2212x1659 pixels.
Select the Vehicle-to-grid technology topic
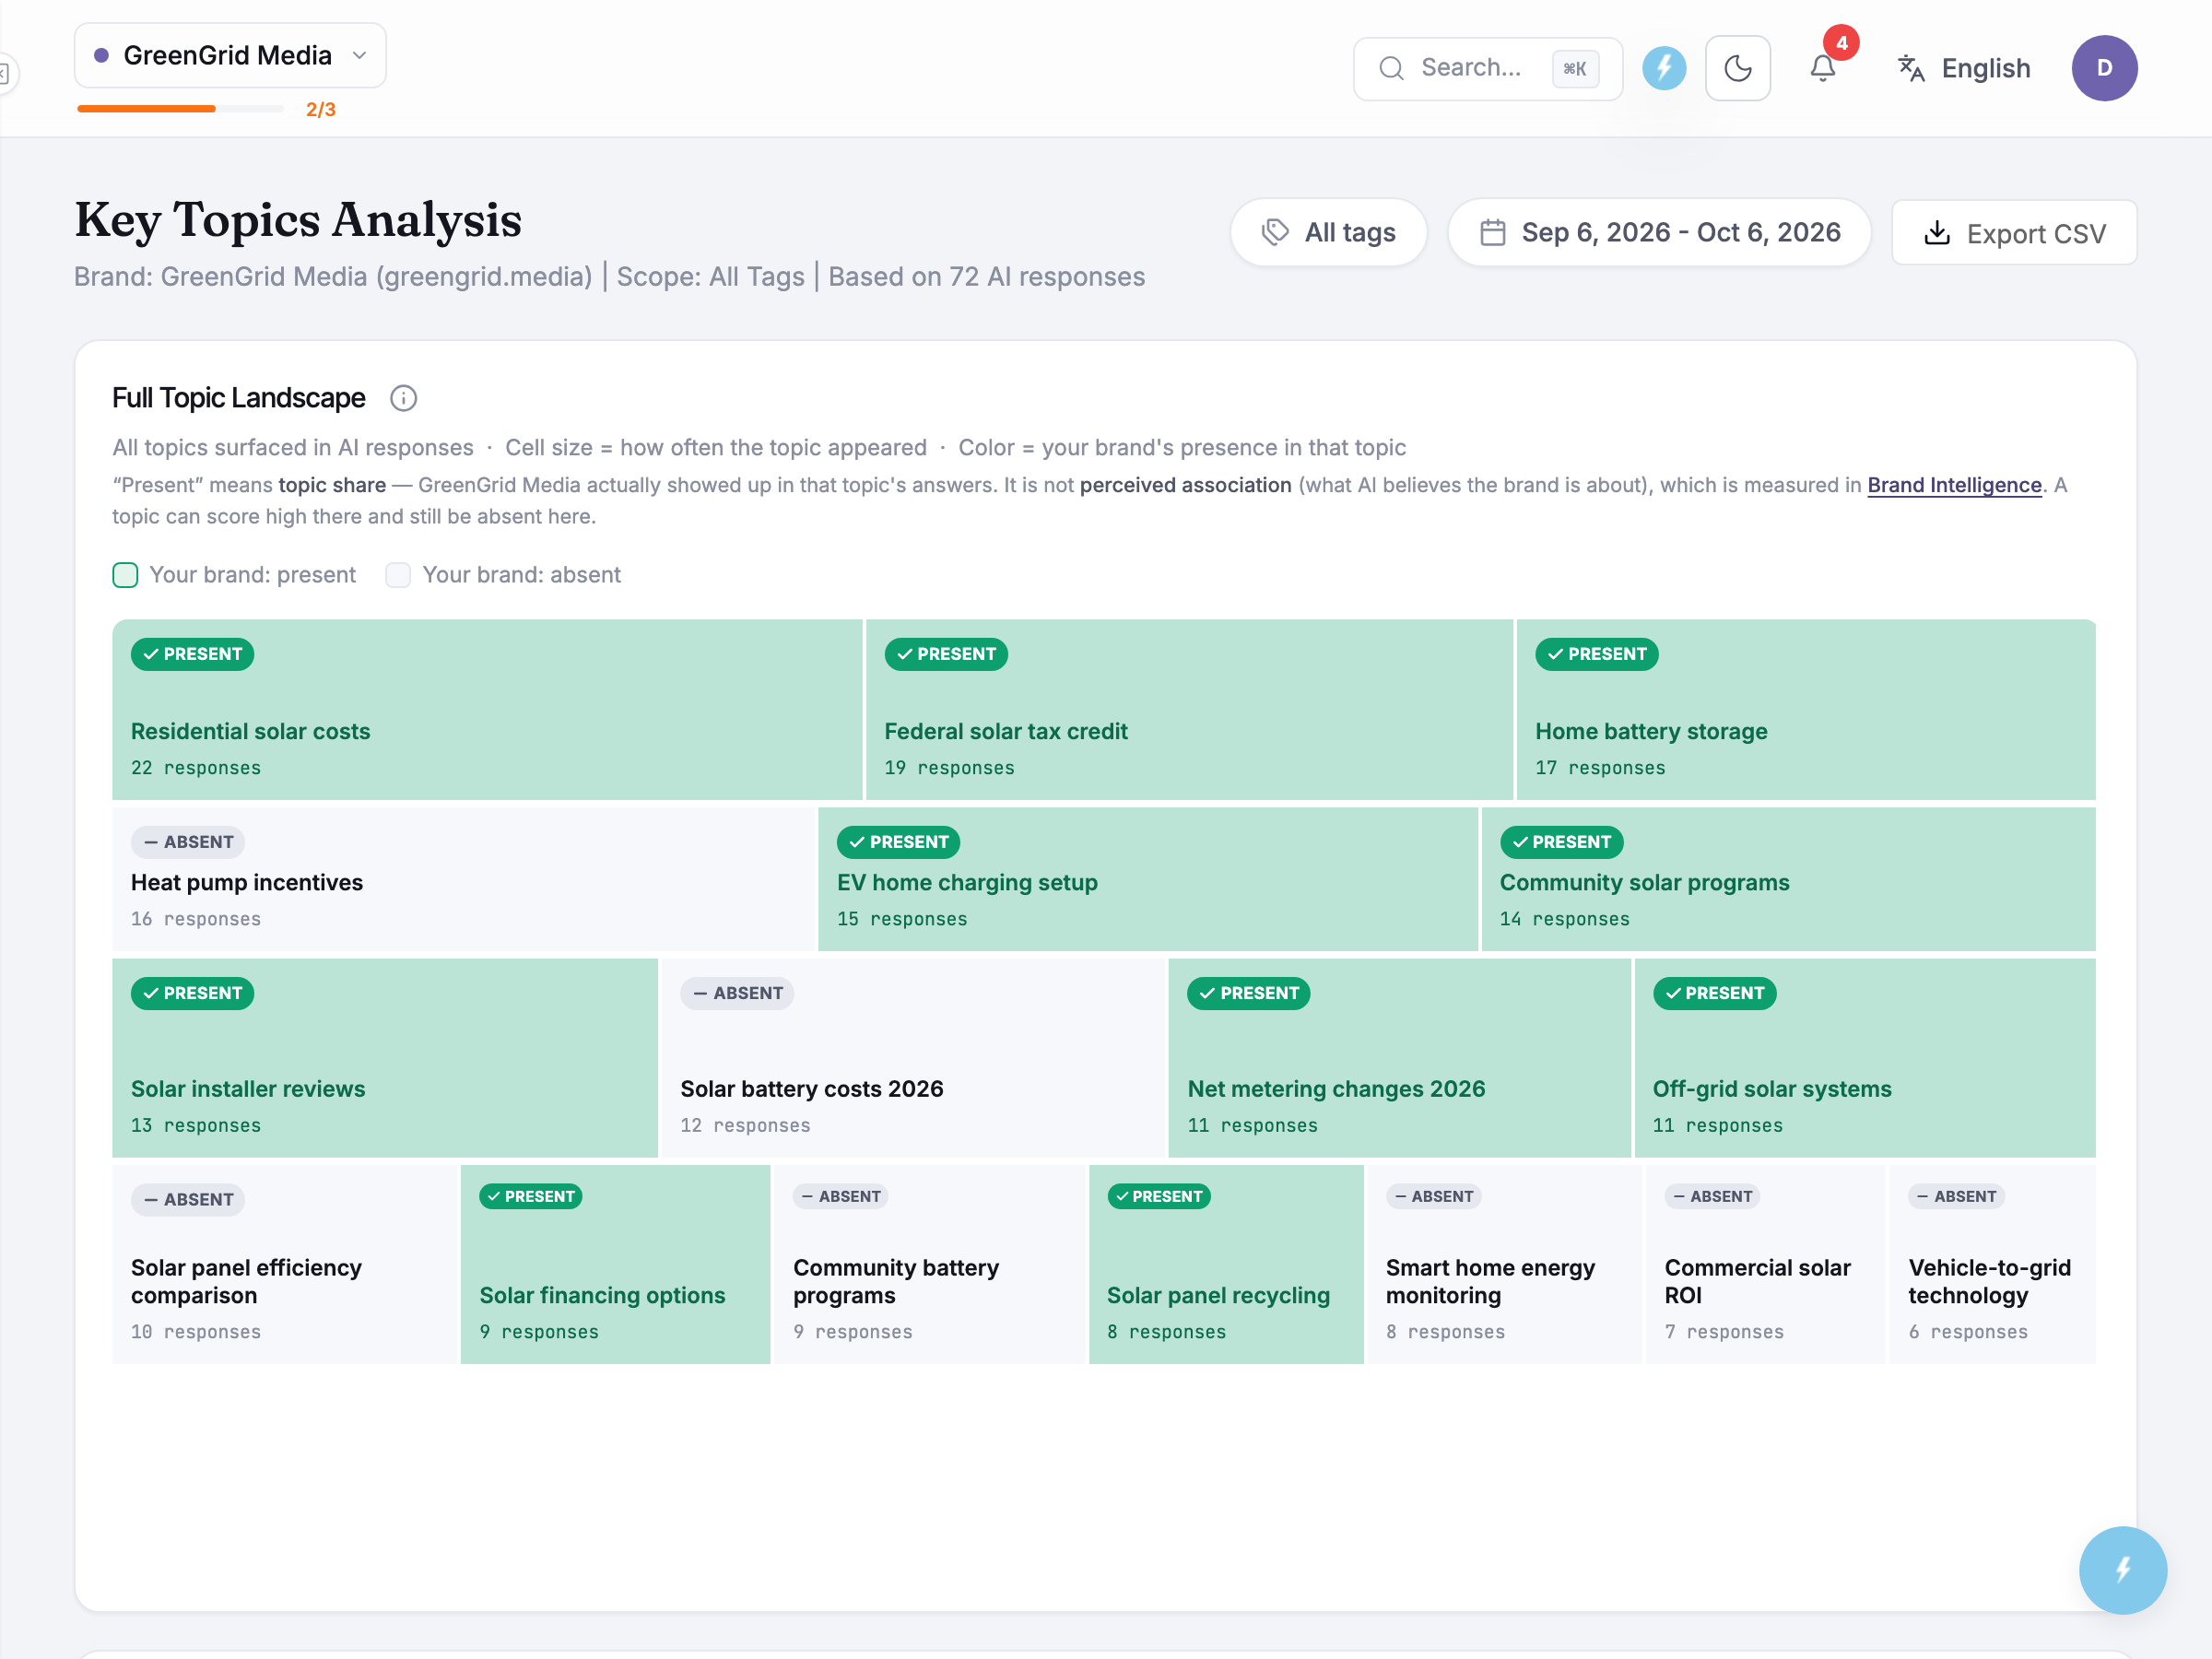1992,1264
